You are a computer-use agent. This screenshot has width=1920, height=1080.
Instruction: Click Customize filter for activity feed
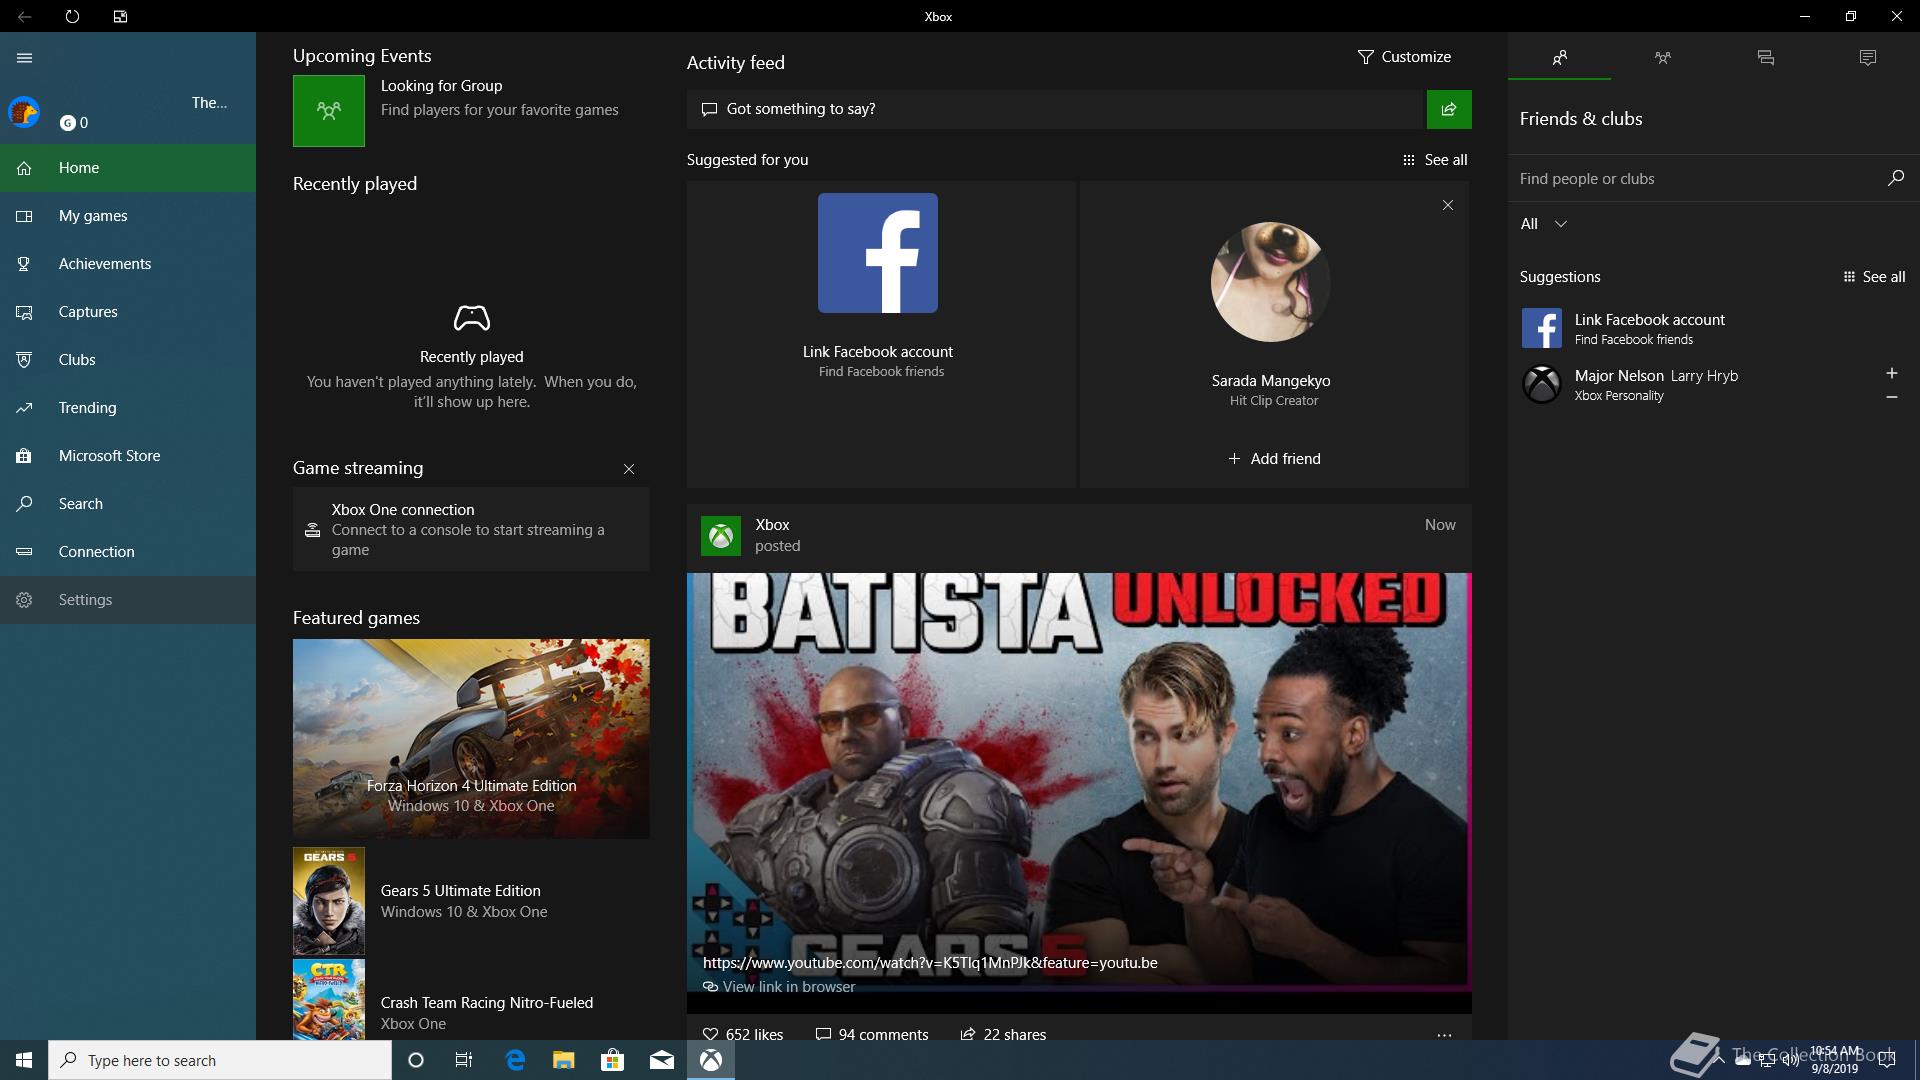pos(1404,57)
